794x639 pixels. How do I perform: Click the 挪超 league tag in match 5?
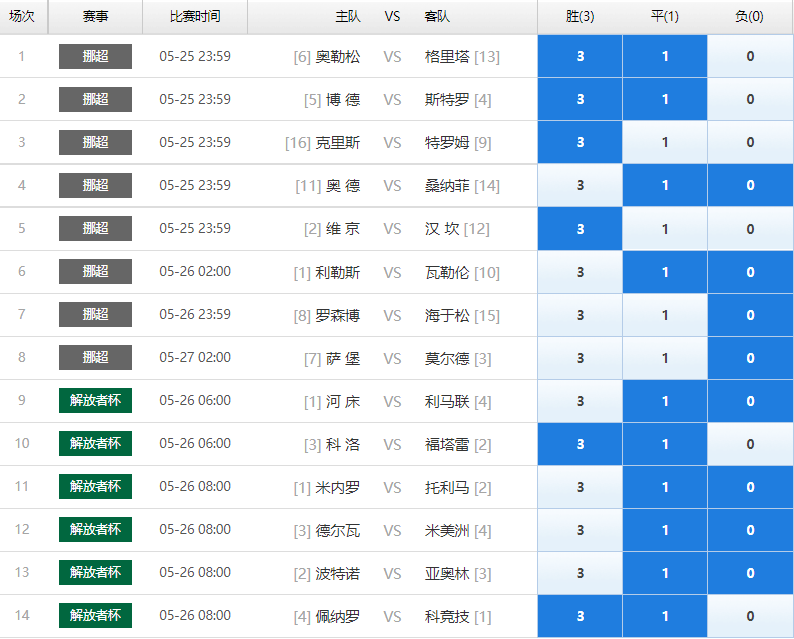click(95, 228)
